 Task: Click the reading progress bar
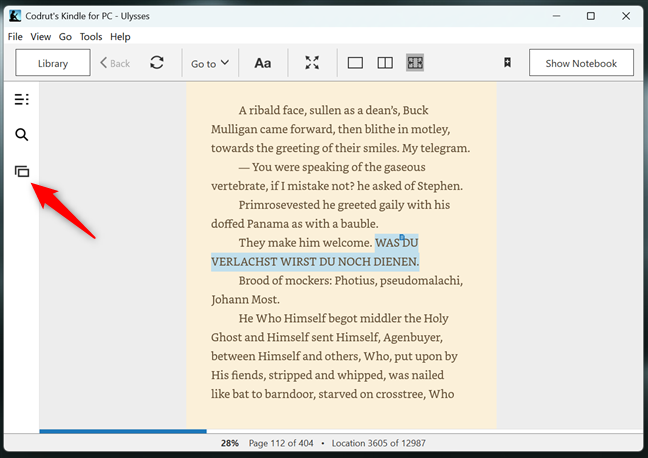340,431
